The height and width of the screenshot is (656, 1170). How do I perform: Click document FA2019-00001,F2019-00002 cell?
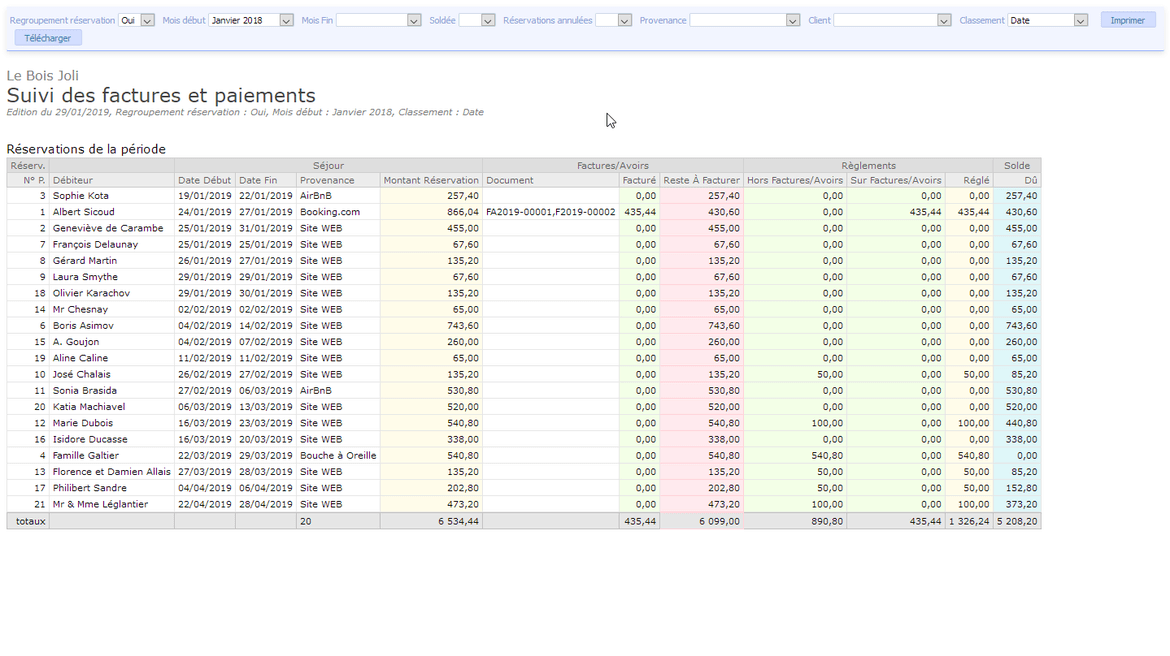click(x=550, y=212)
